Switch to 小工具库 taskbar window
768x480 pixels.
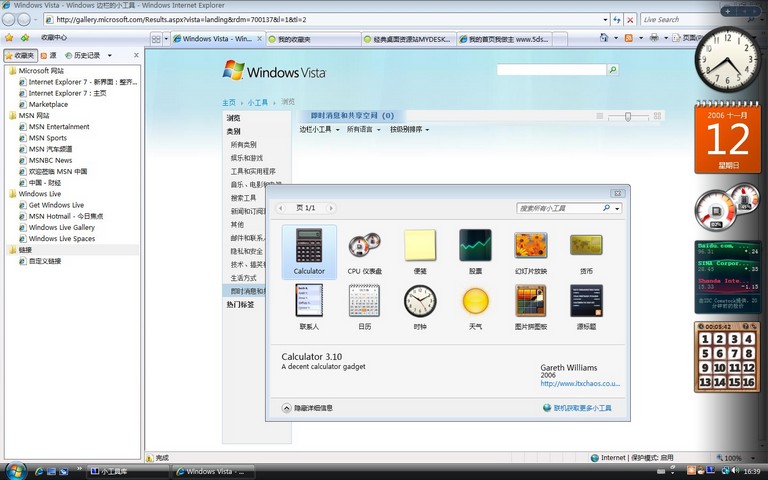(127, 471)
